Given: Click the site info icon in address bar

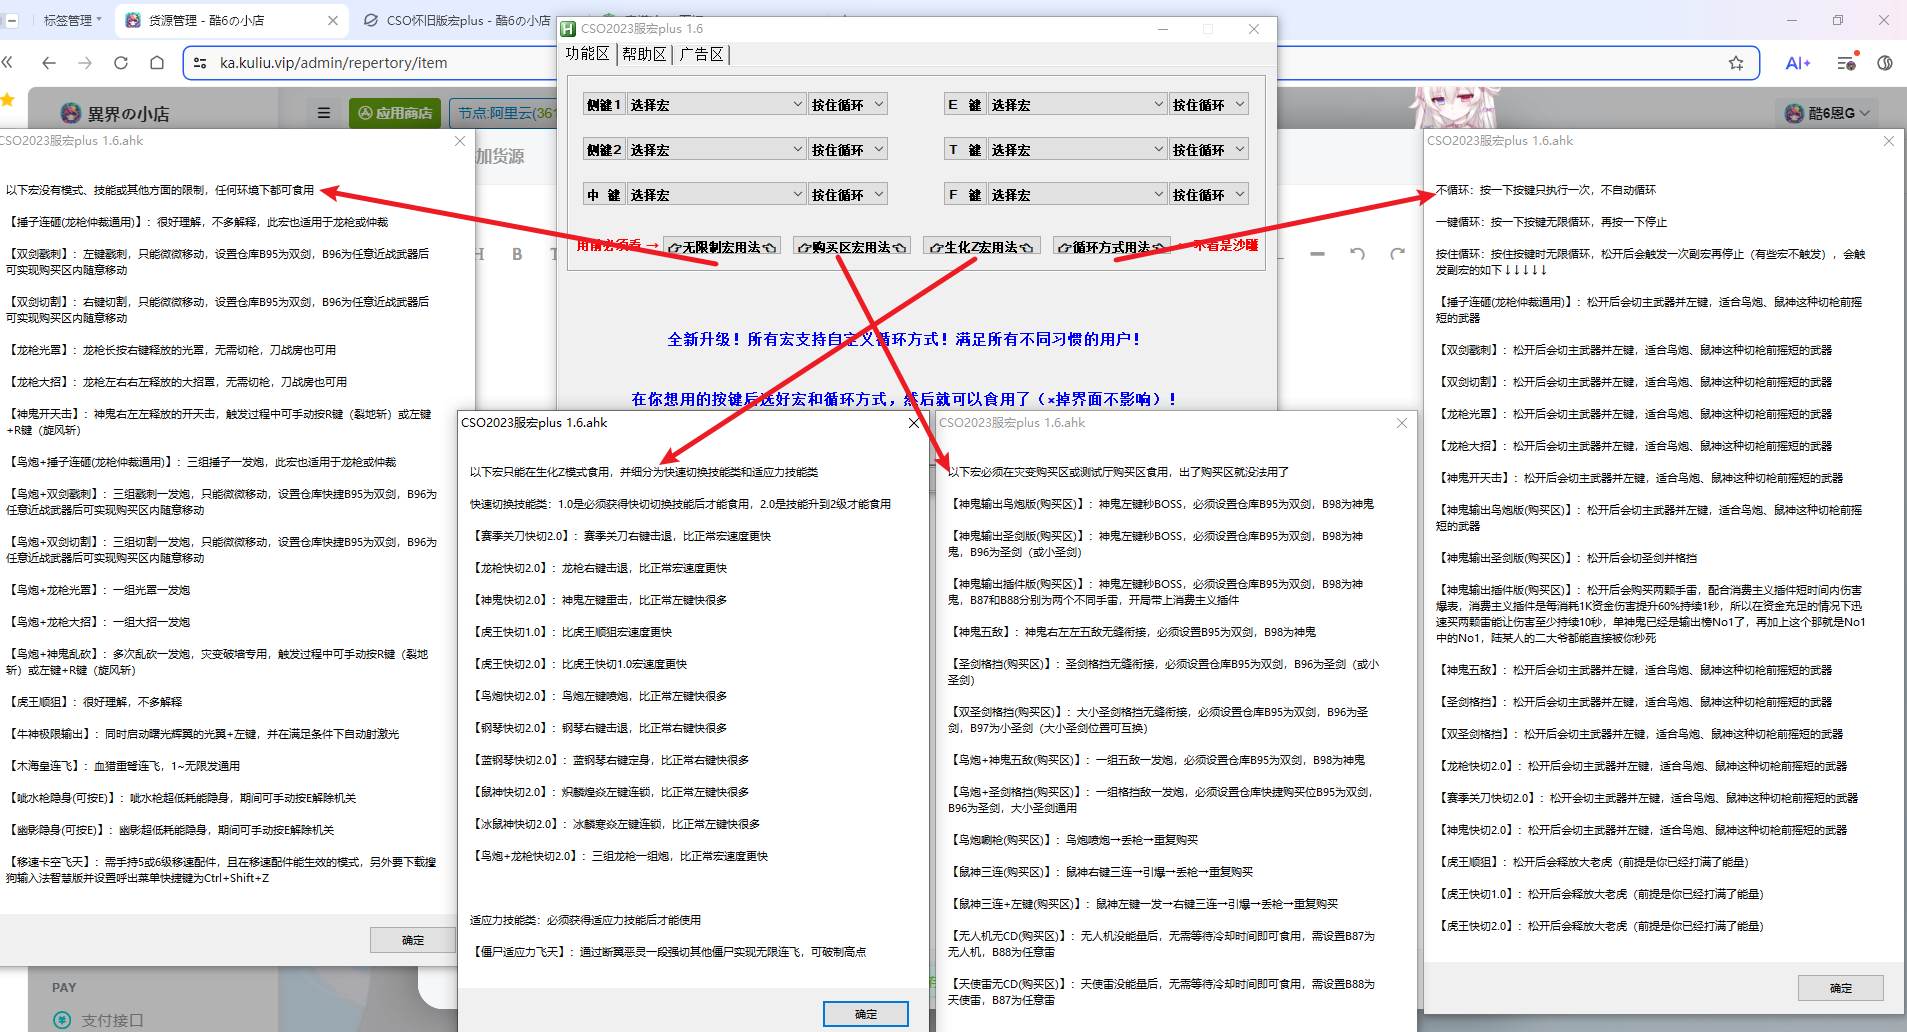Looking at the screenshot, I should (200, 63).
